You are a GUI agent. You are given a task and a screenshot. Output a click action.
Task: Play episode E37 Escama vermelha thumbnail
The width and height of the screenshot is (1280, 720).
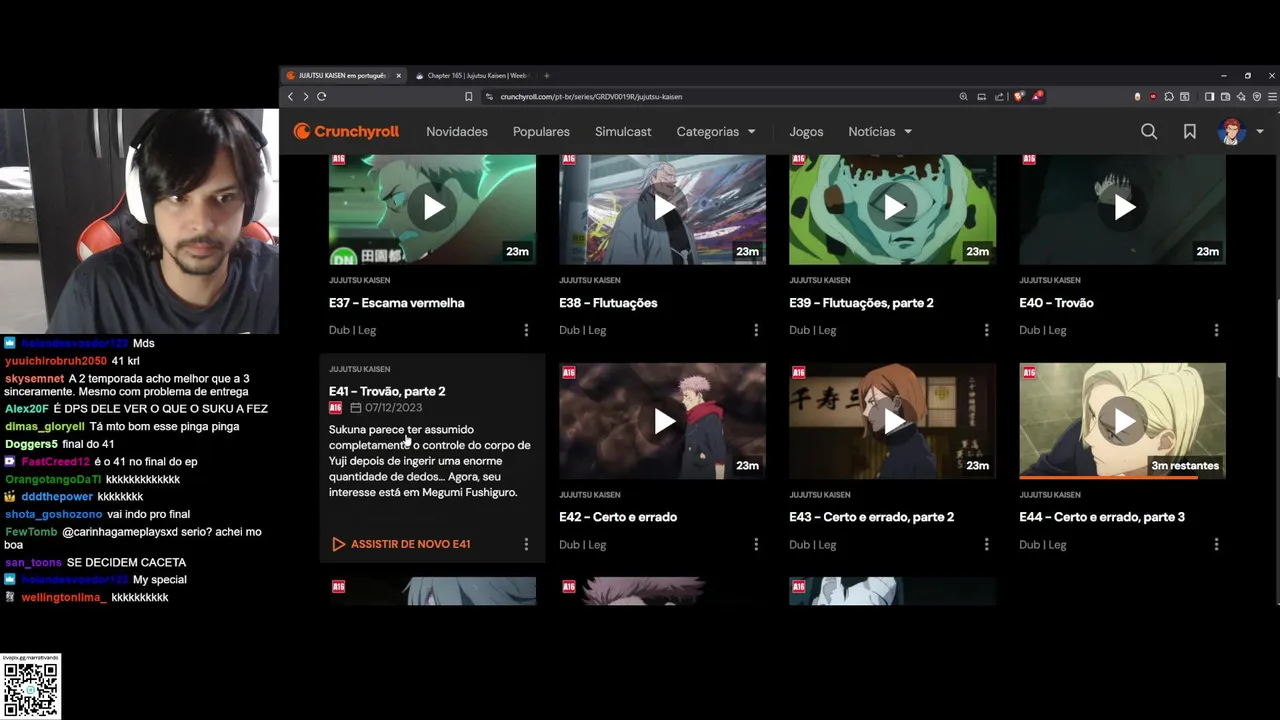coord(432,209)
